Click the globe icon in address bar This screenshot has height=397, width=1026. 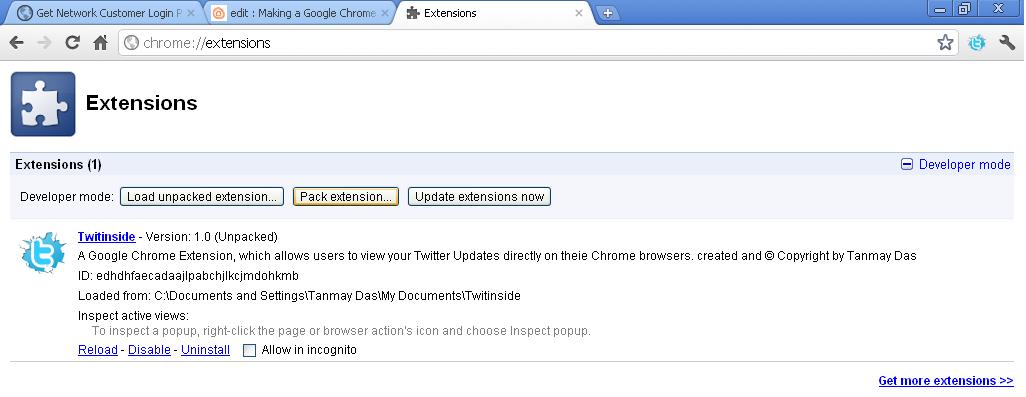132,43
